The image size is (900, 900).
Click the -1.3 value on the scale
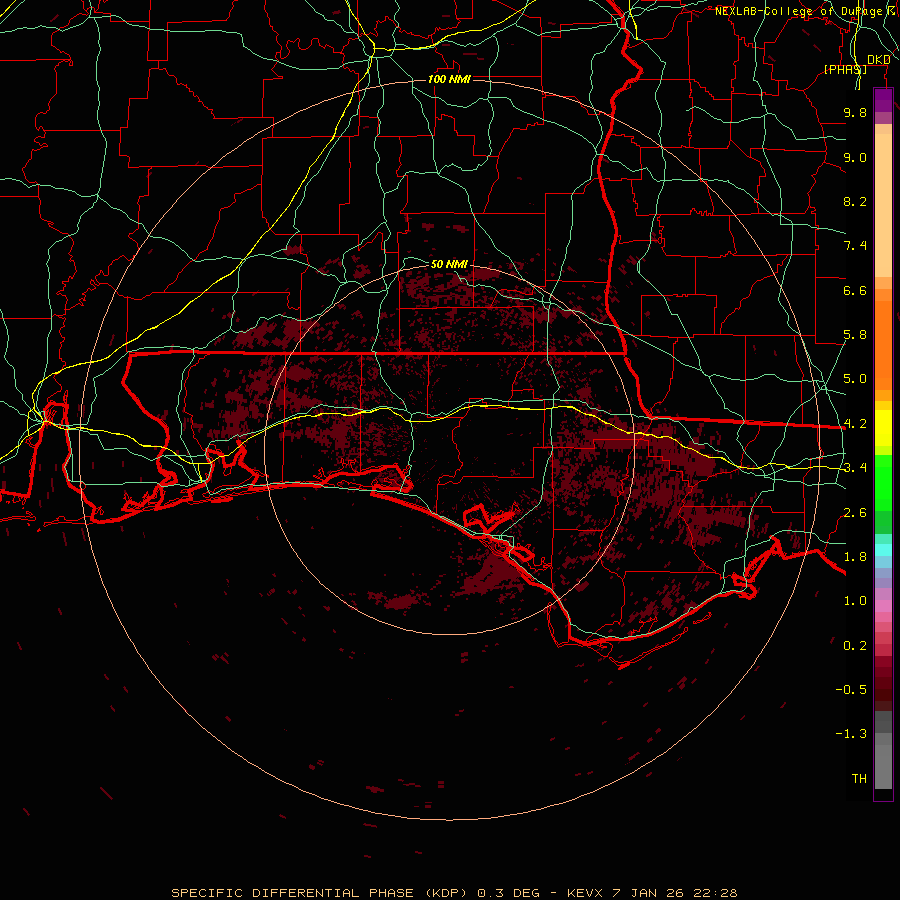tap(851, 734)
